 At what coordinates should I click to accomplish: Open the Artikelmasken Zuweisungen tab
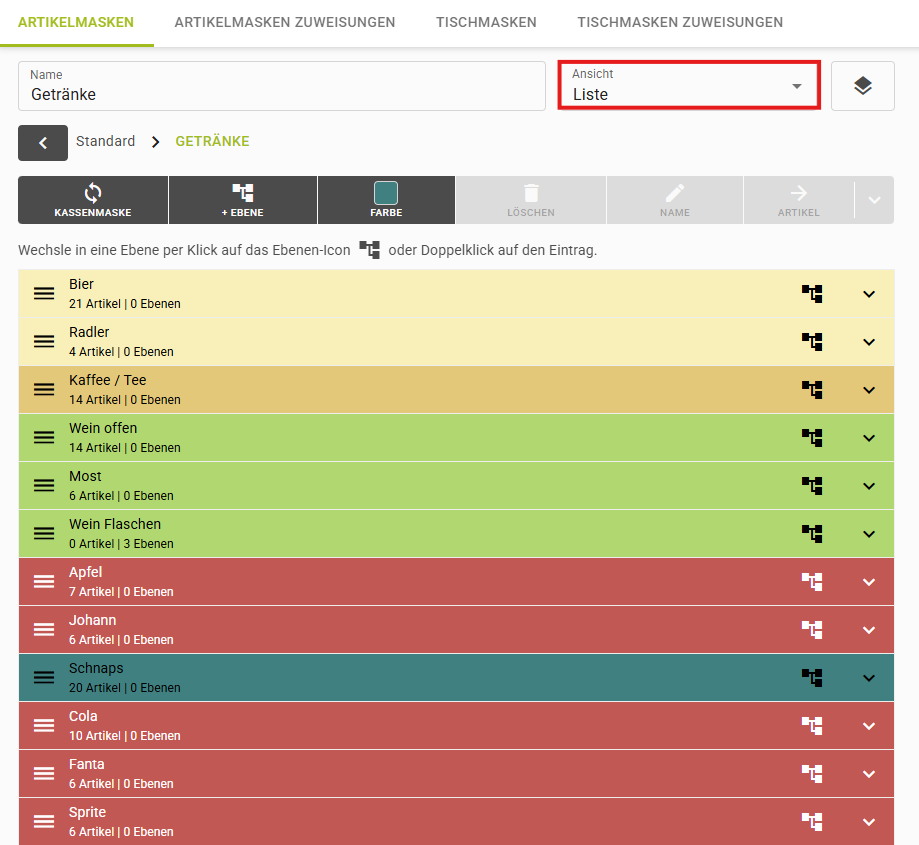coord(284,22)
